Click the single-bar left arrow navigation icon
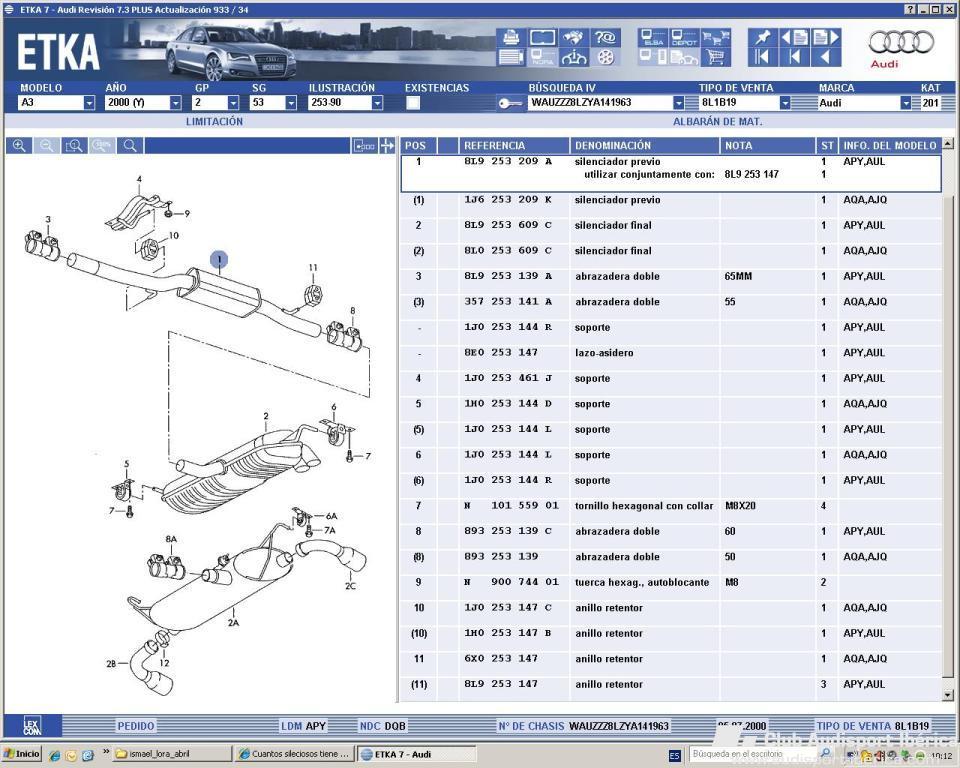 [795, 58]
